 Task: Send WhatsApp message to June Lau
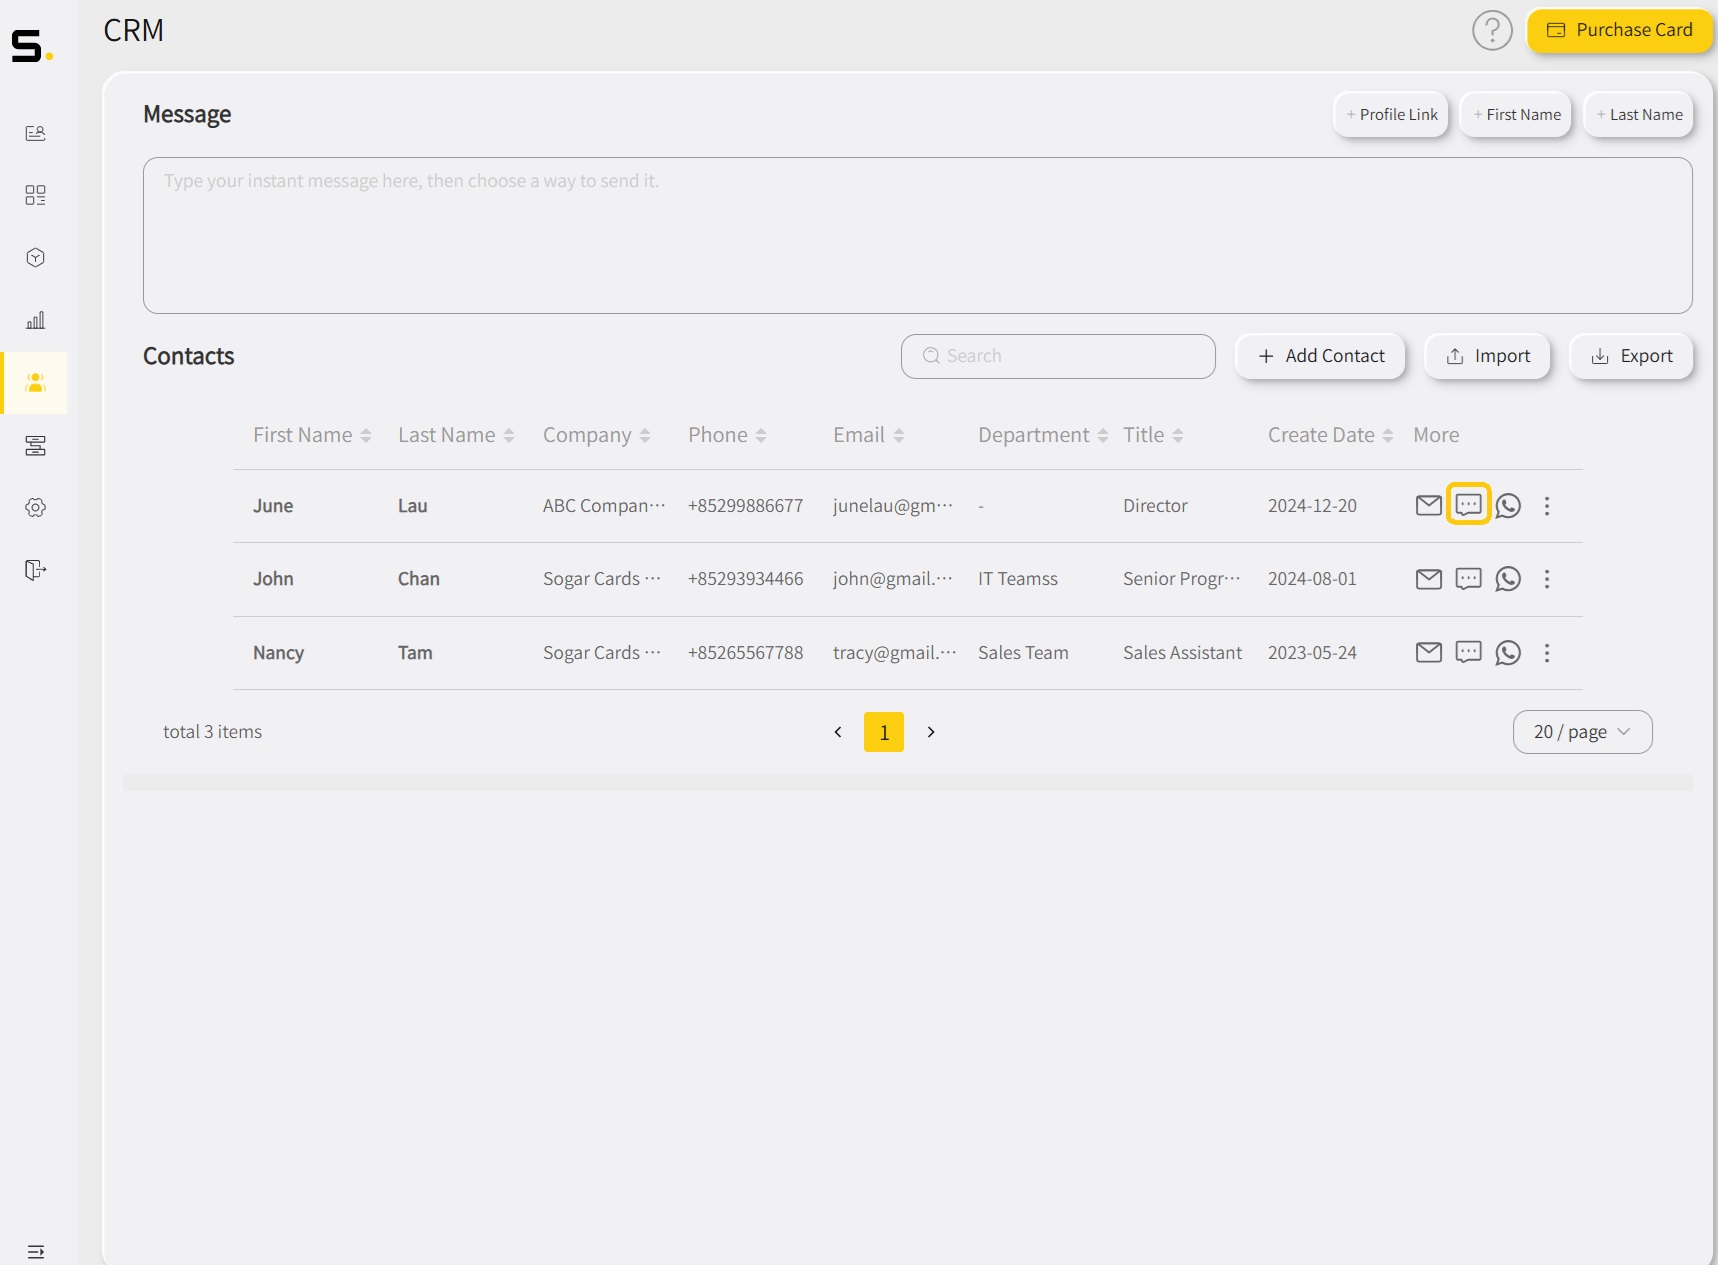[1508, 506]
